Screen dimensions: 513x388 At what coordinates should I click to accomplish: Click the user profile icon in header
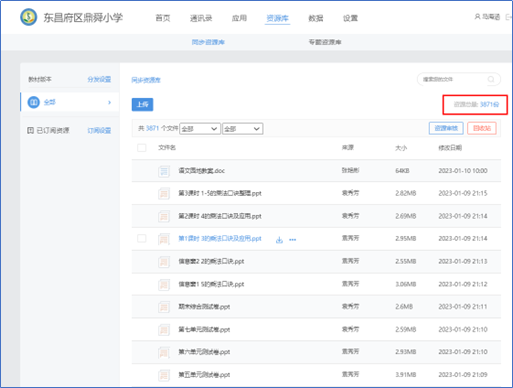pyautogui.click(x=477, y=17)
